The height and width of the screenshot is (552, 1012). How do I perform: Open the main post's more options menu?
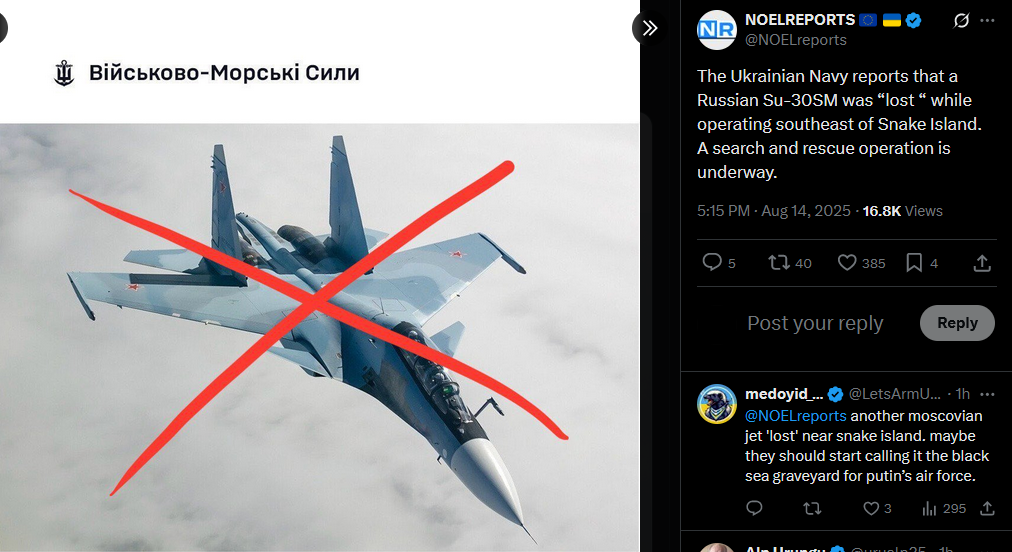pos(987,21)
